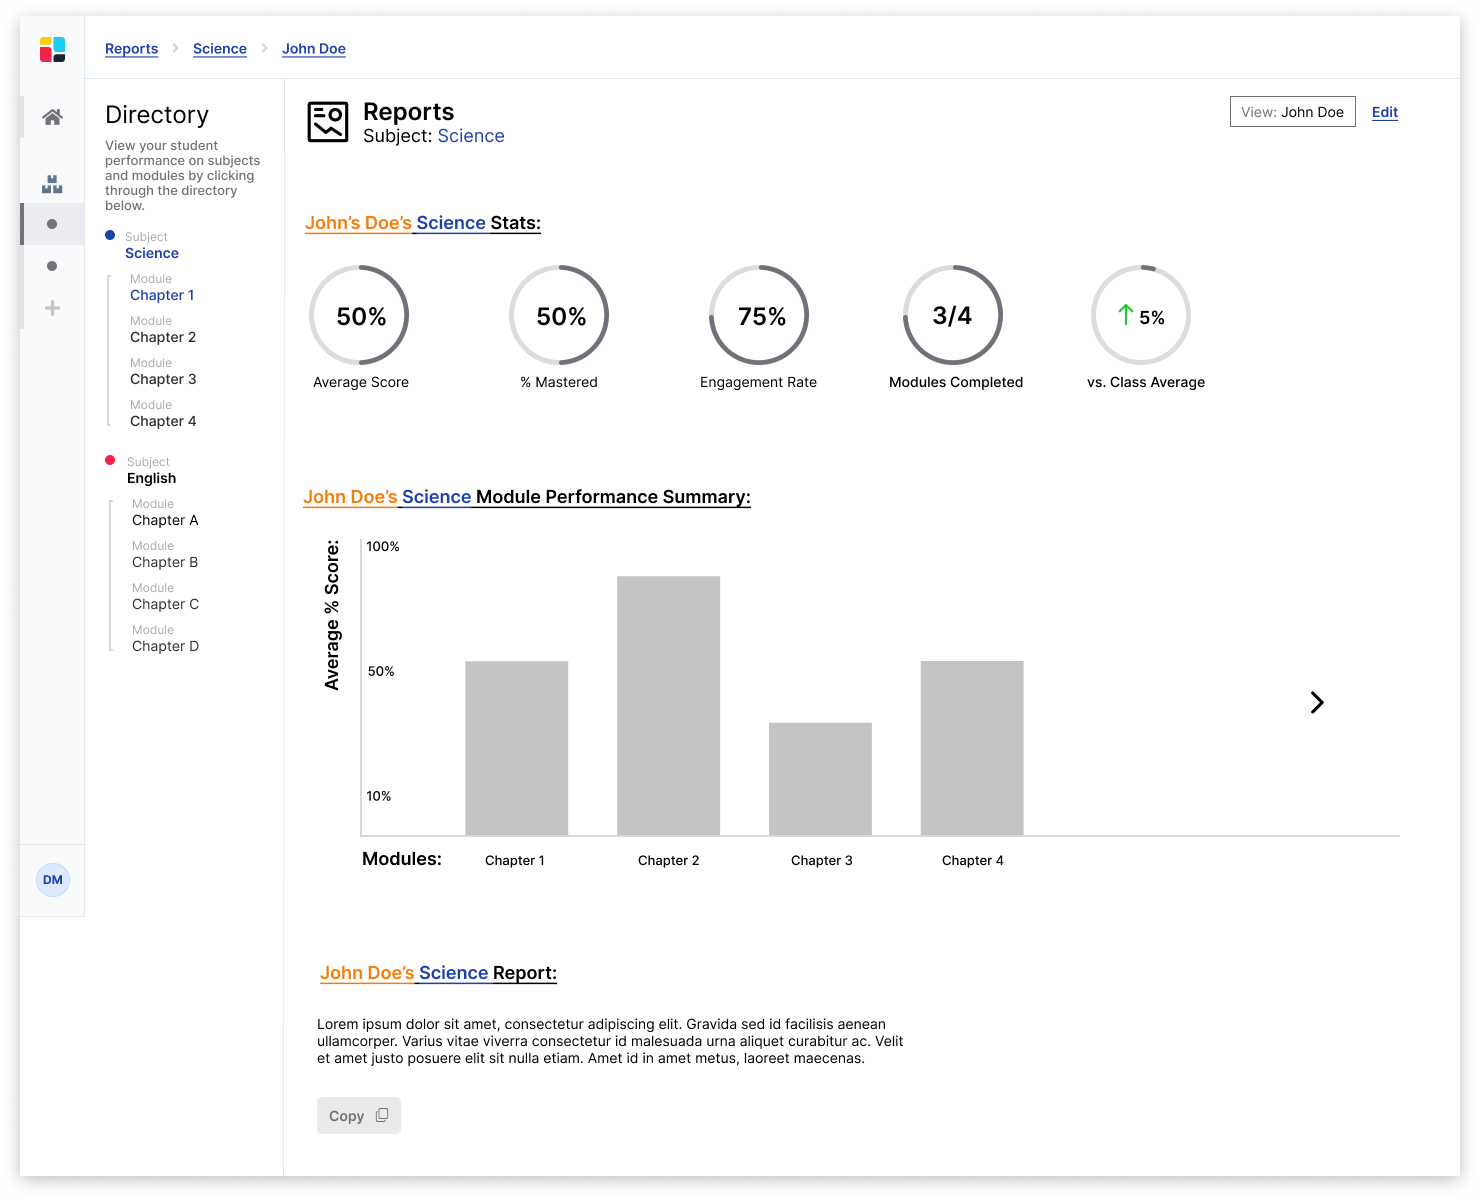Click the copy icon in the Copy button

[382, 1115]
